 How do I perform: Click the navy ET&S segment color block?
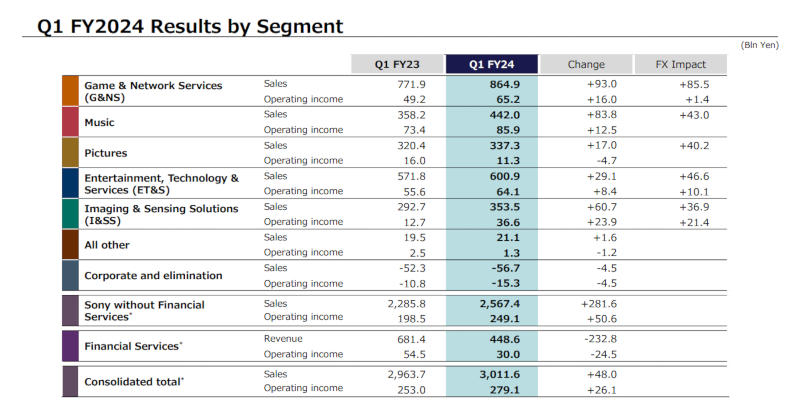[x=70, y=184]
